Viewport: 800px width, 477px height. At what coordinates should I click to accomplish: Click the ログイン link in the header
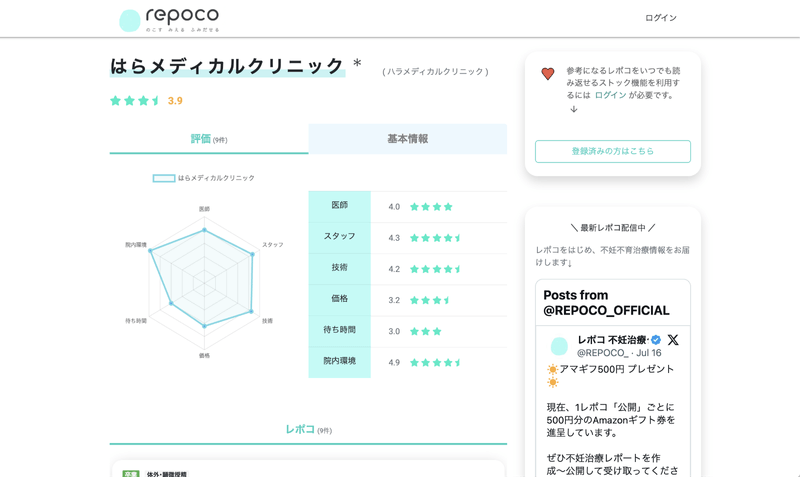pos(661,18)
